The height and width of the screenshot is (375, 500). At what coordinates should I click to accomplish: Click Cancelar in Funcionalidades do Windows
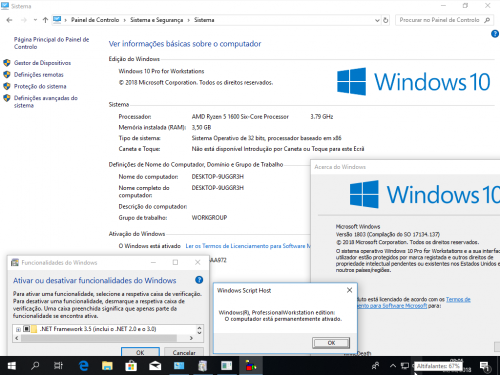(x=184, y=352)
